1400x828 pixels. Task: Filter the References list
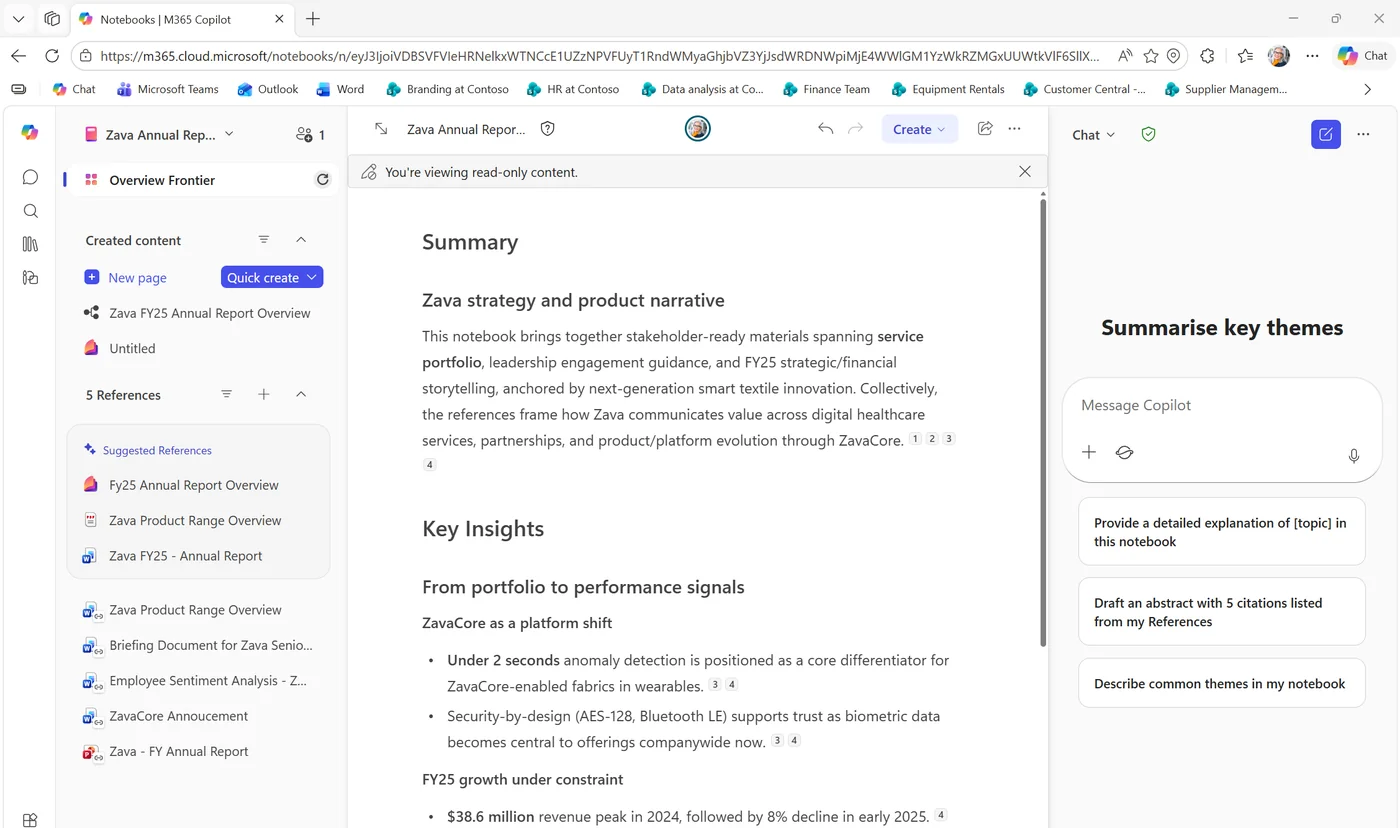pyautogui.click(x=227, y=395)
